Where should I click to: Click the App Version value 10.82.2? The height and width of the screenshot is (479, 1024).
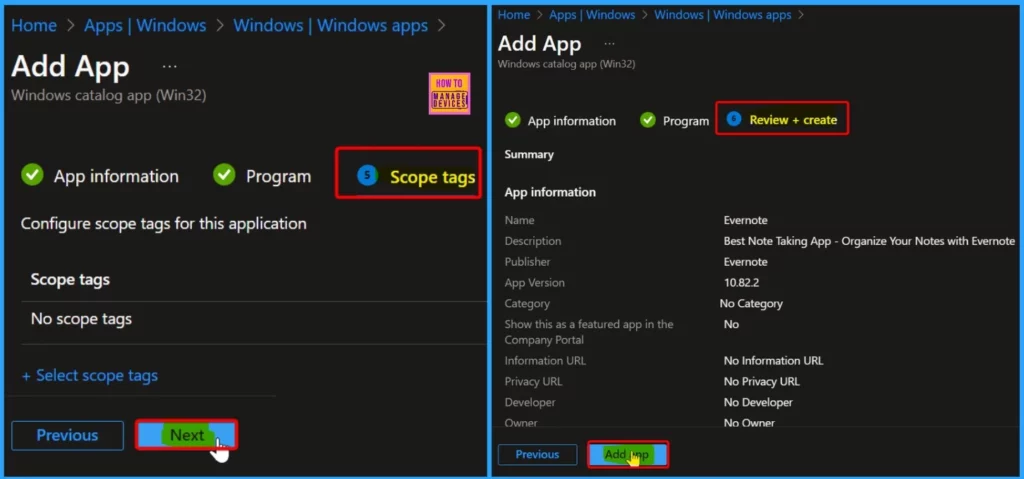(741, 283)
